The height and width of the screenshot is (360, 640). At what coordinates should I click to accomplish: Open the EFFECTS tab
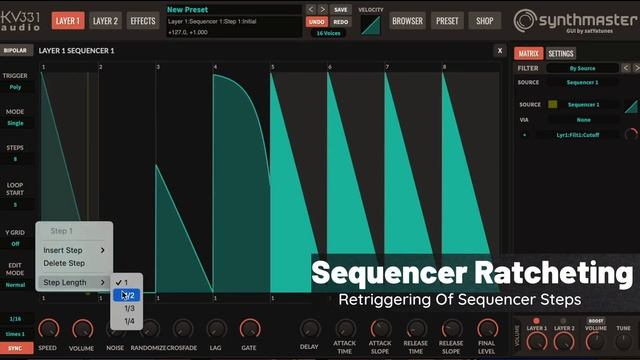point(143,21)
